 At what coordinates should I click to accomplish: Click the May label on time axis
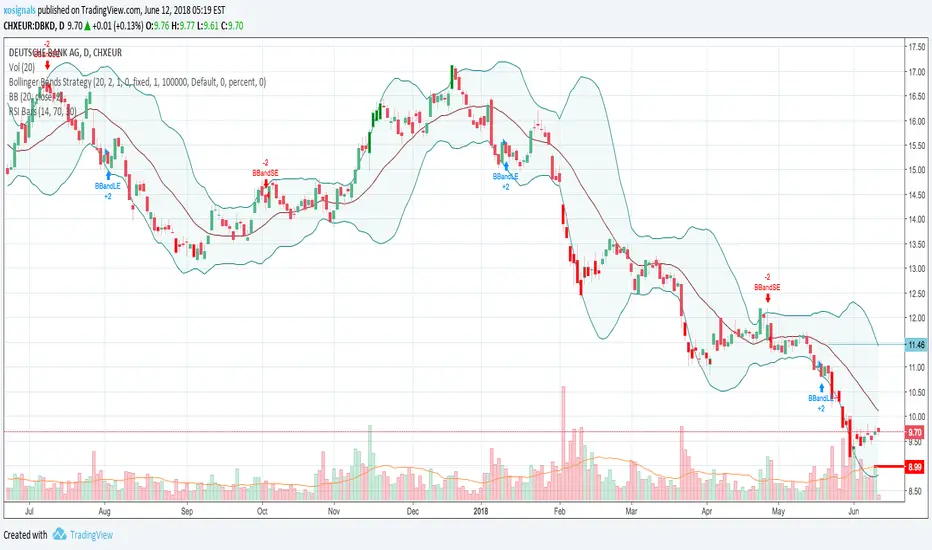pyautogui.click(x=778, y=511)
